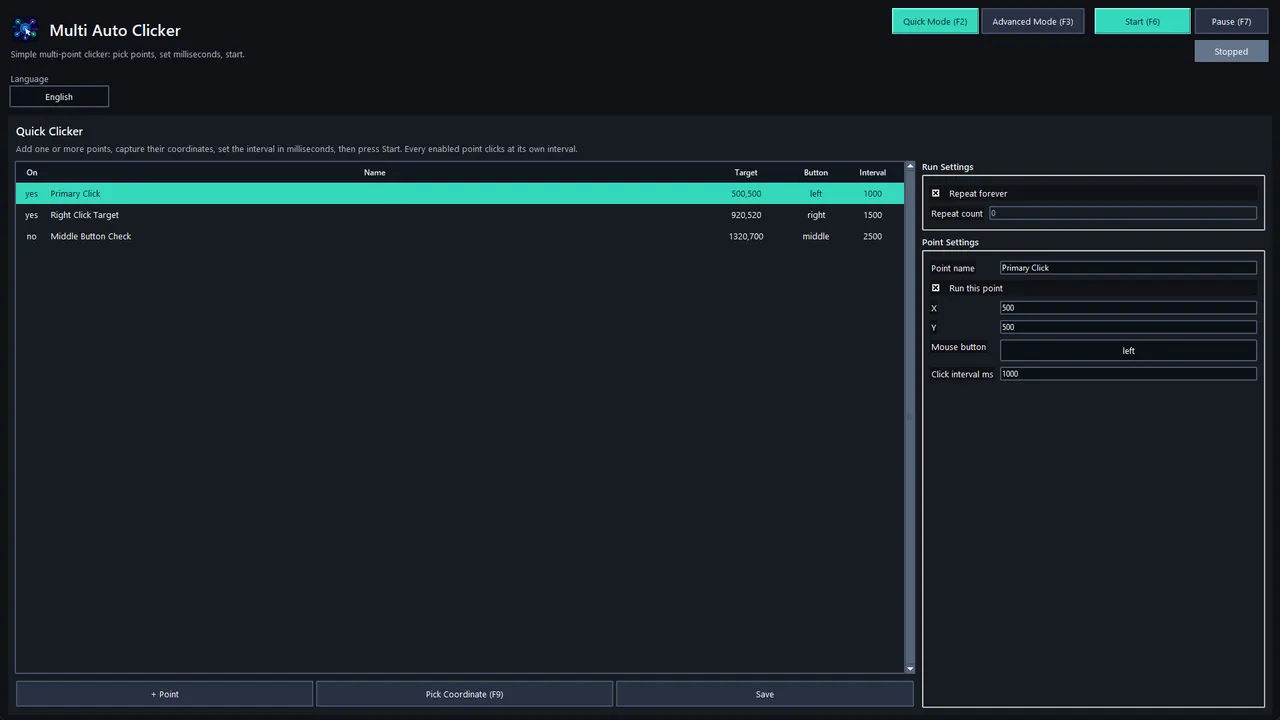This screenshot has width=1280, height=720.
Task: Click the Point Settings heading
Action: 950,242
